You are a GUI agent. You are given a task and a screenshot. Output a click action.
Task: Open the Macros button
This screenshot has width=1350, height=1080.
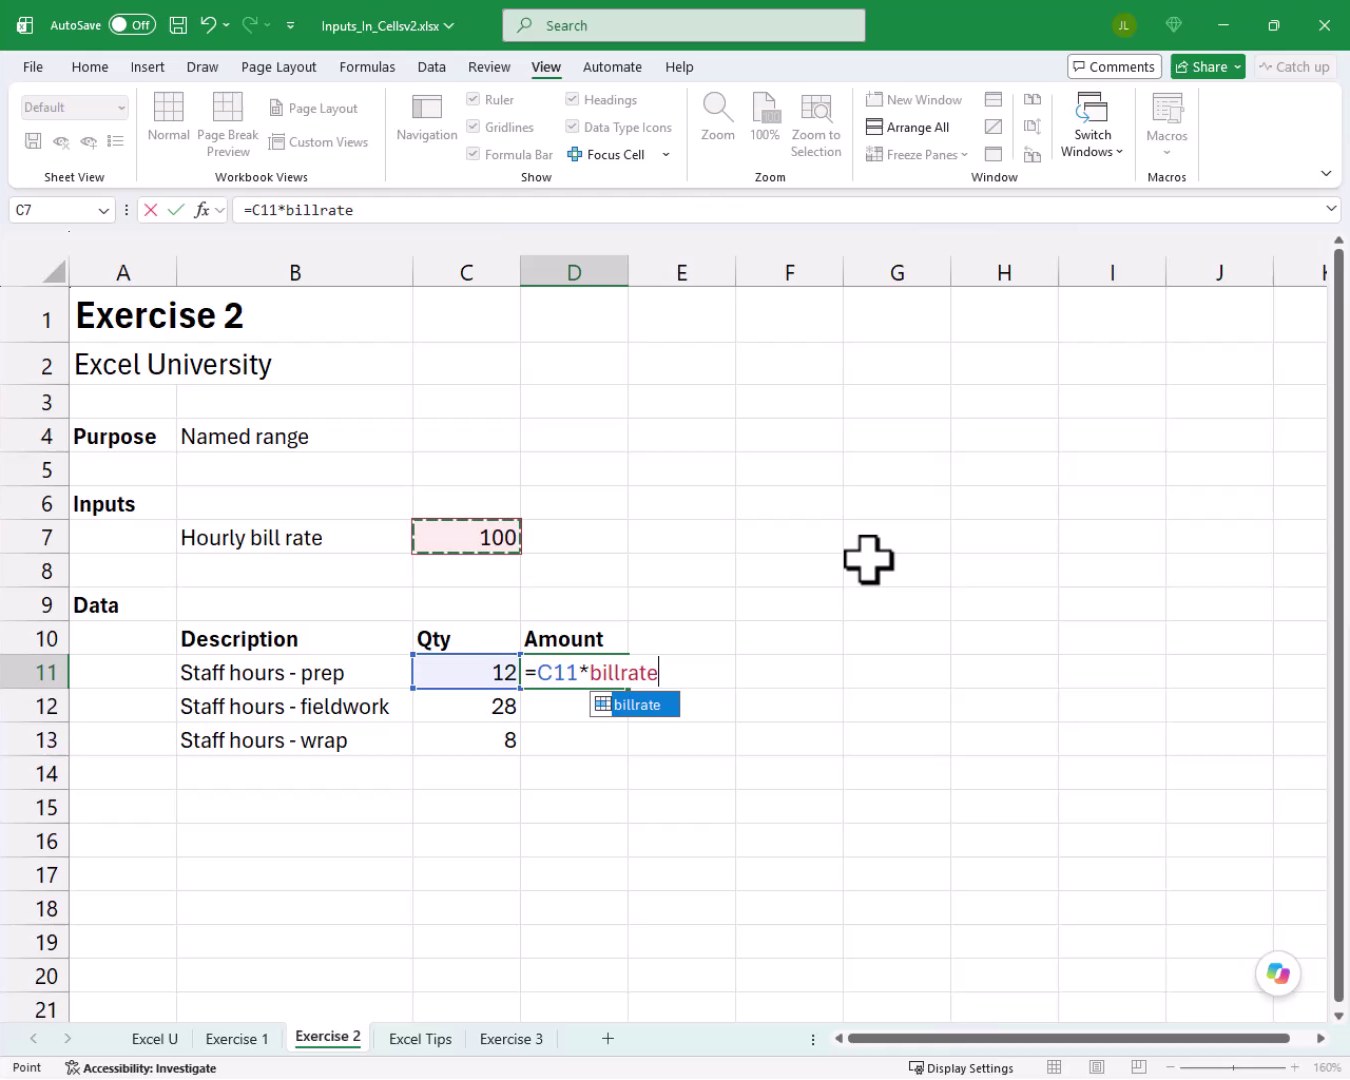(x=1167, y=124)
